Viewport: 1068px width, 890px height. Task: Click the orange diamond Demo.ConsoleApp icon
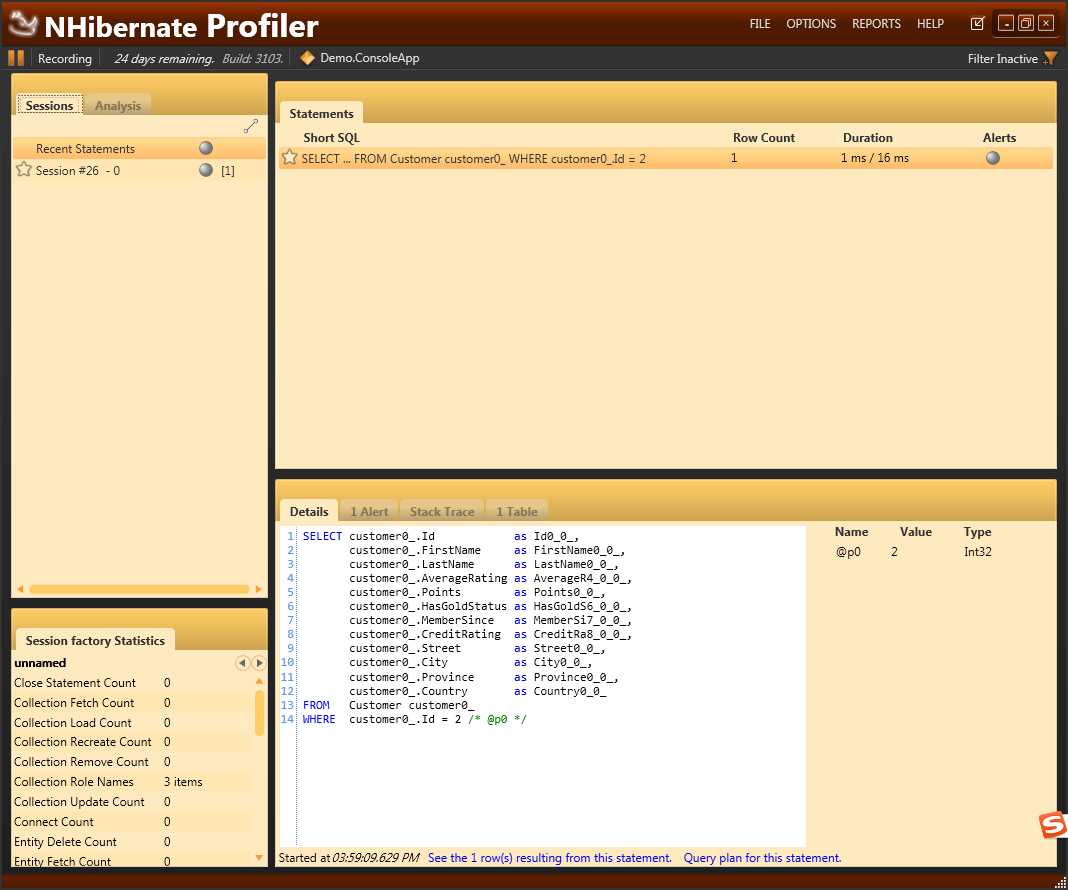pos(308,58)
